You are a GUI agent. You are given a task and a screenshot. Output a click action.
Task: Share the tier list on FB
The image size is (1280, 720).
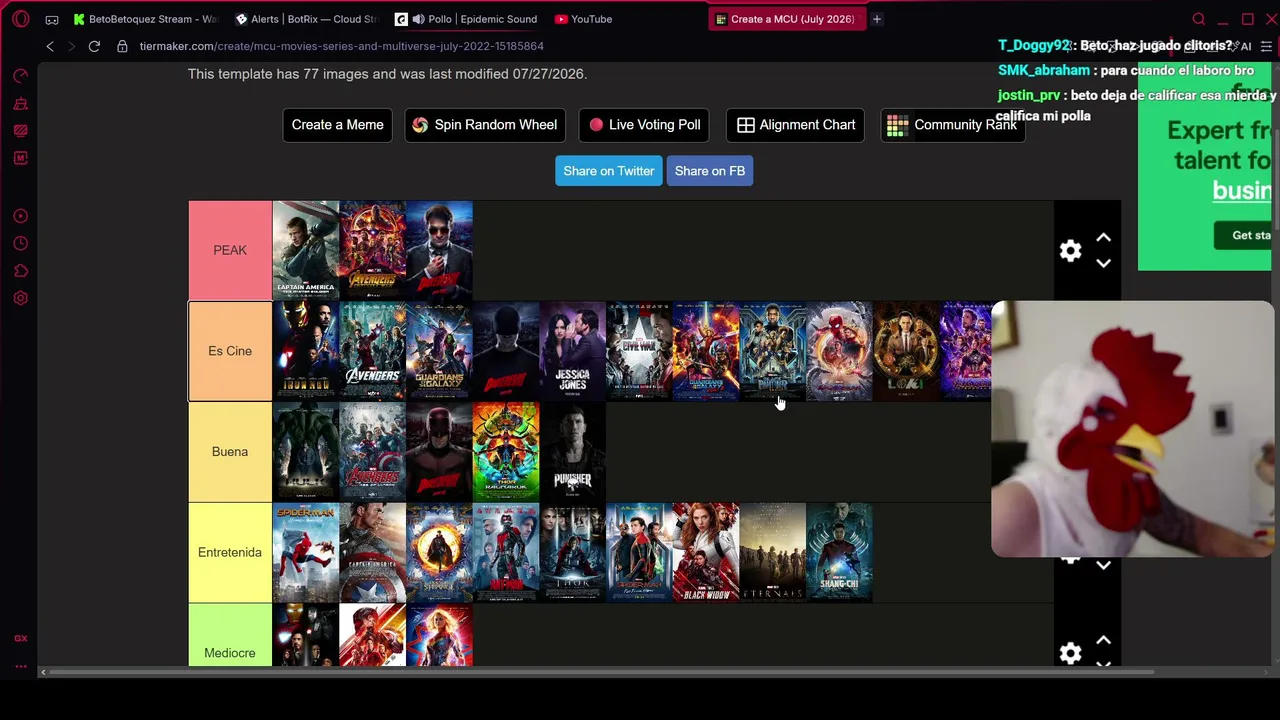(710, 171)
